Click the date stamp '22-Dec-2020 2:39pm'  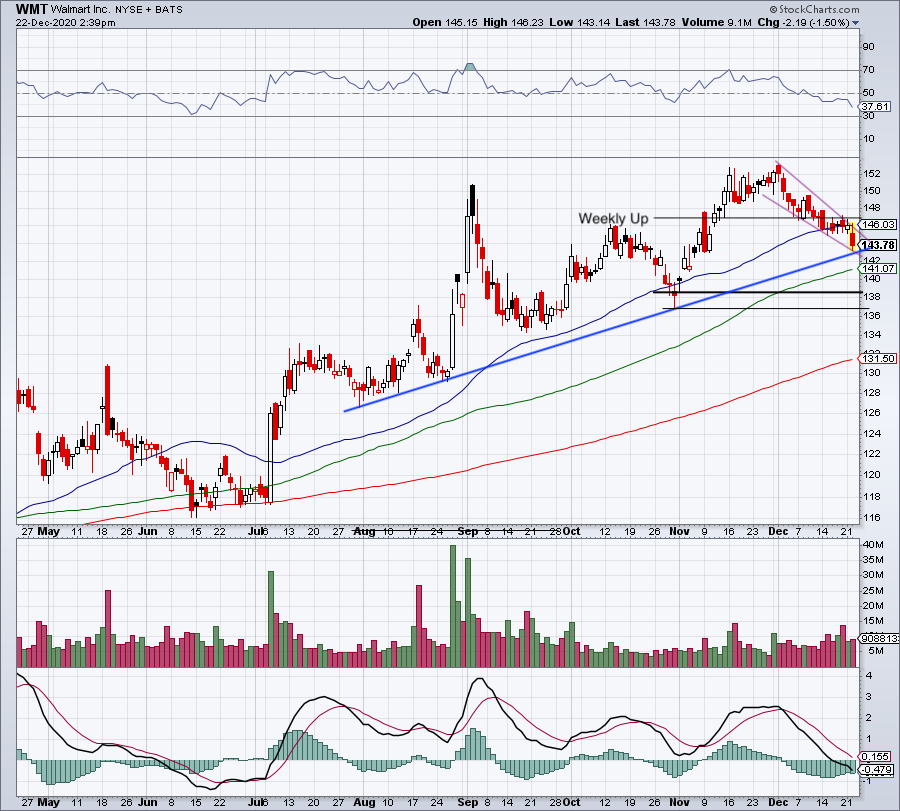coord(65,23)
